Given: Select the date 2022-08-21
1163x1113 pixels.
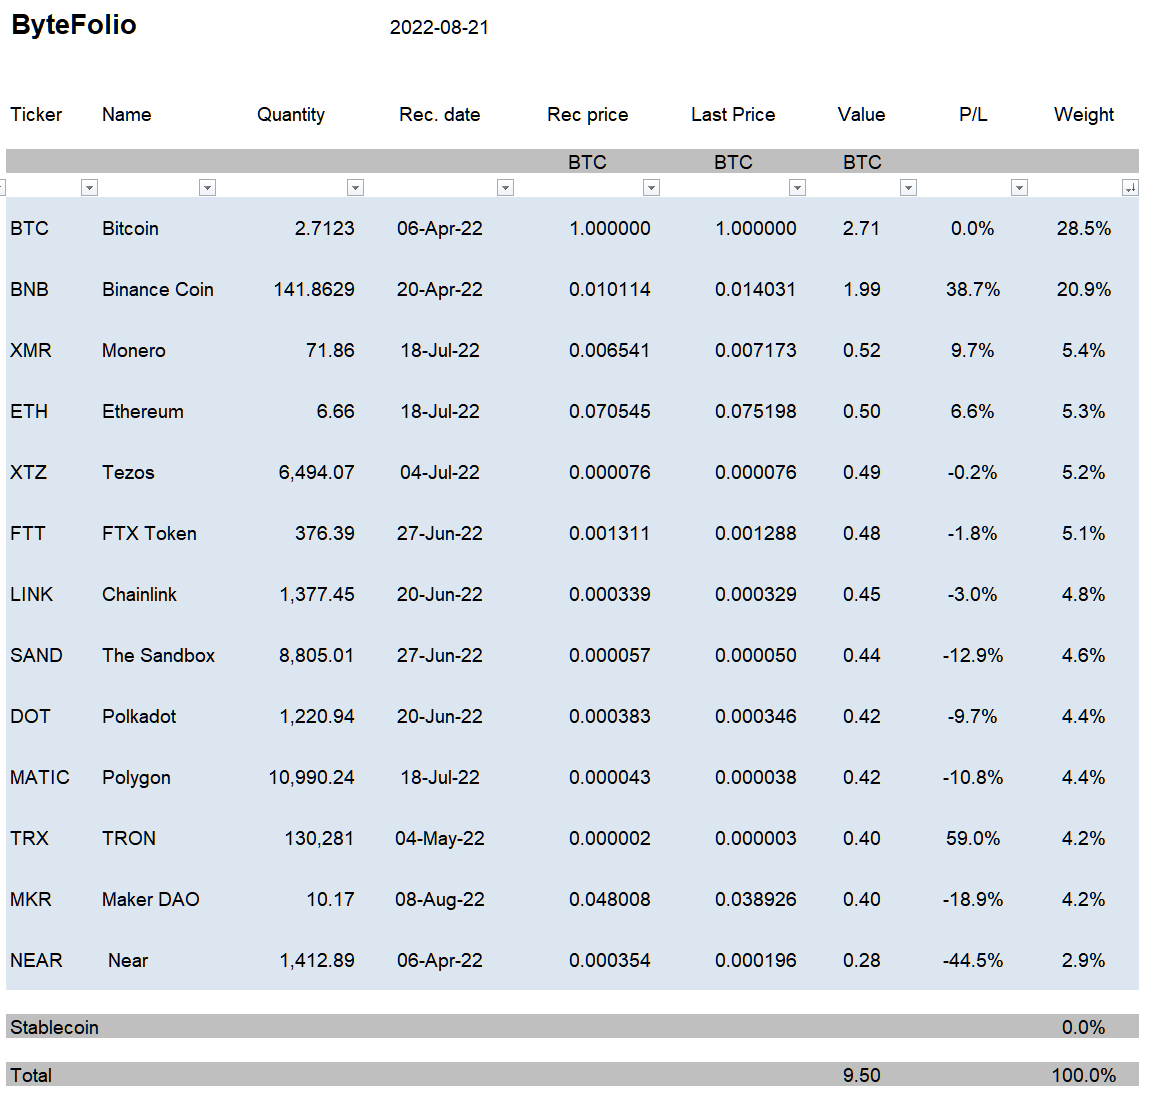Looking at the screenshot, I should 439,27.
